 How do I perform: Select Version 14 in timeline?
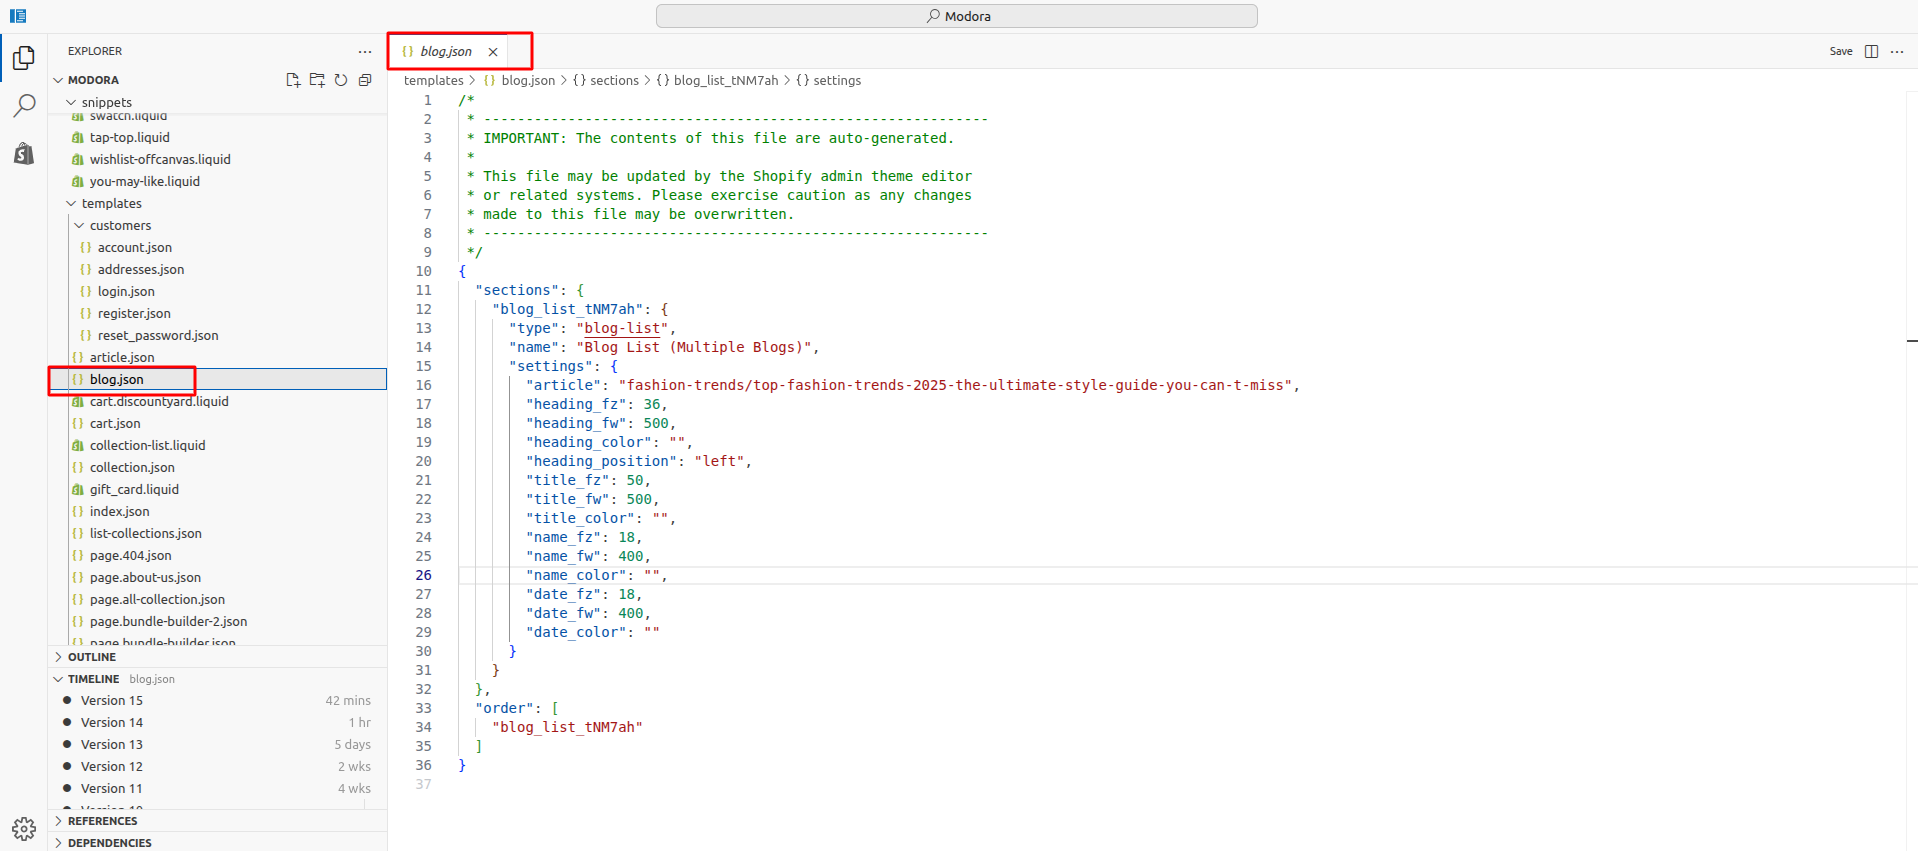[217, 722]
